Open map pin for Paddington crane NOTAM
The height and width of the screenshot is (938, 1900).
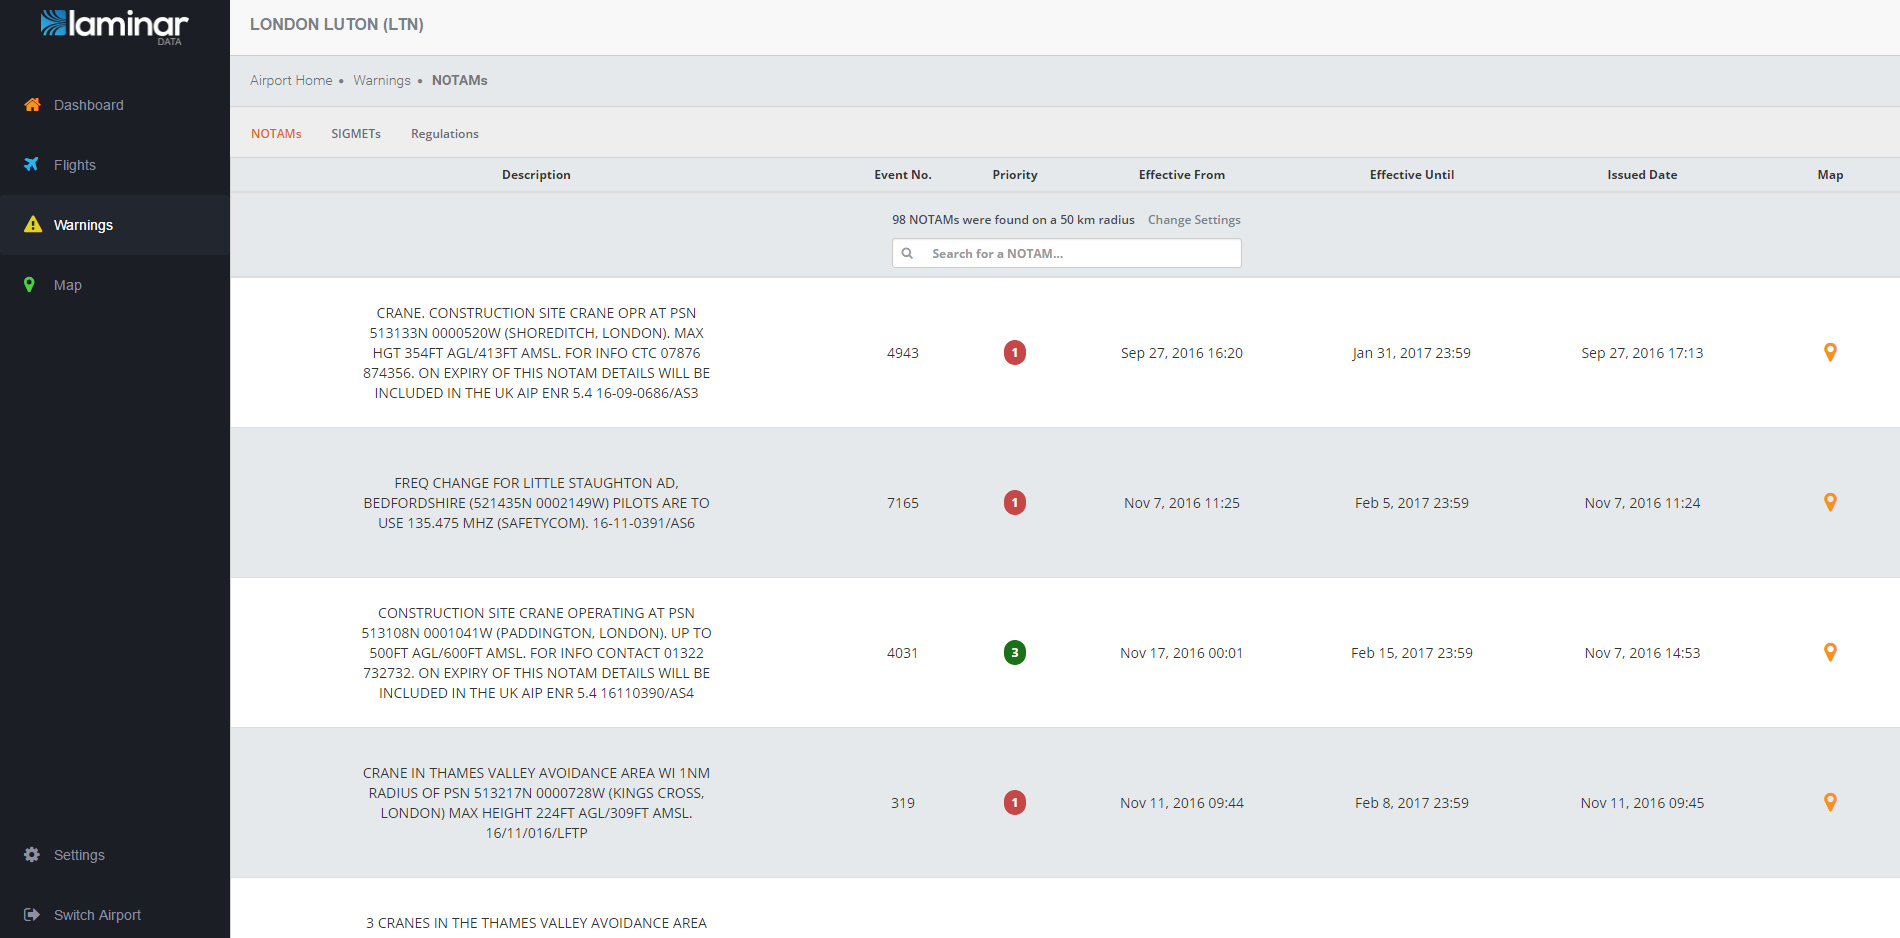pyautogui.click(x=1830, y=653)
